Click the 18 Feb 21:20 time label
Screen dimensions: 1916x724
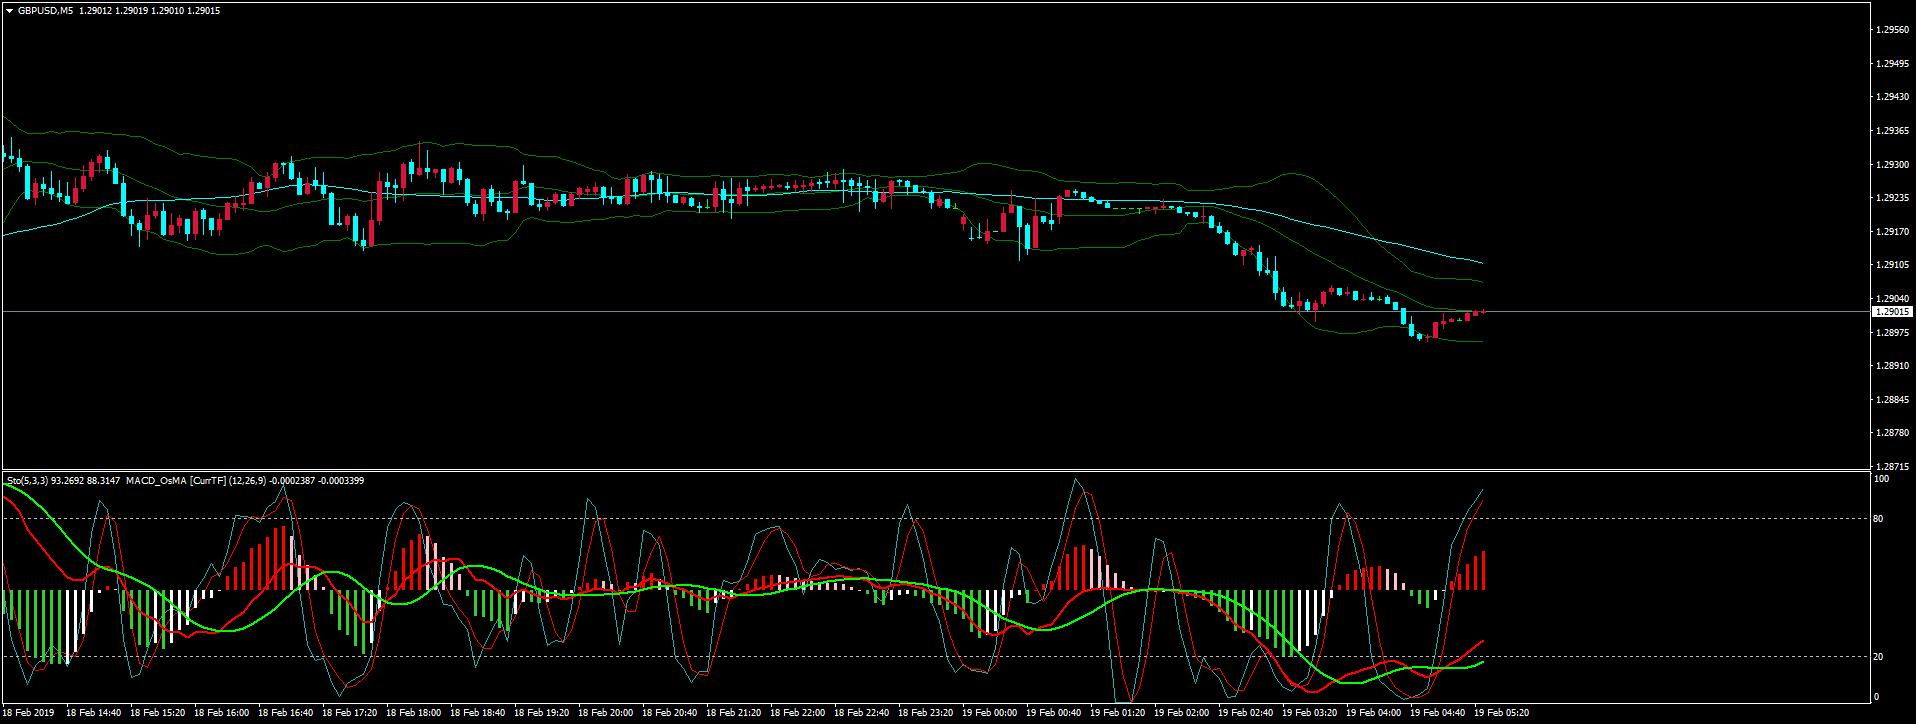tap(733, 714)
